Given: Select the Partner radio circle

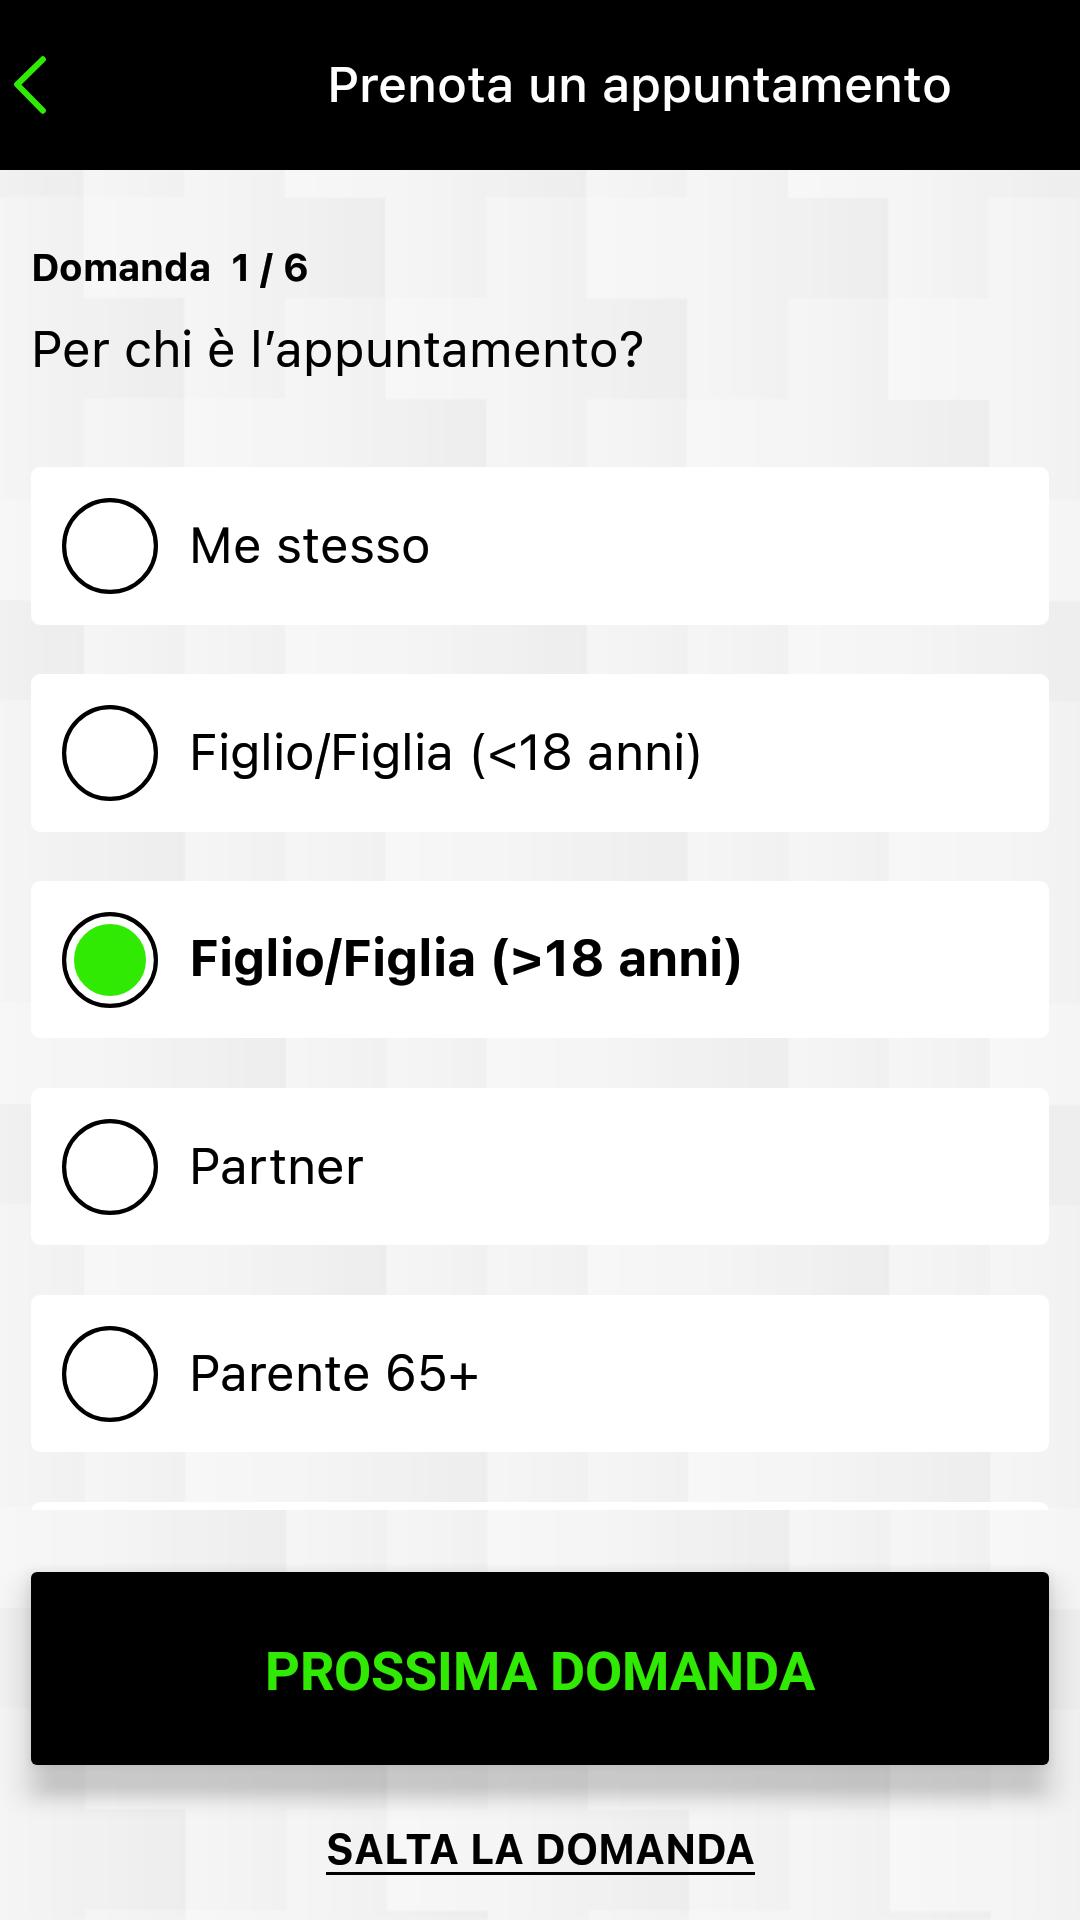Looking at the screenshot, I should click(x=110, y=1167).
